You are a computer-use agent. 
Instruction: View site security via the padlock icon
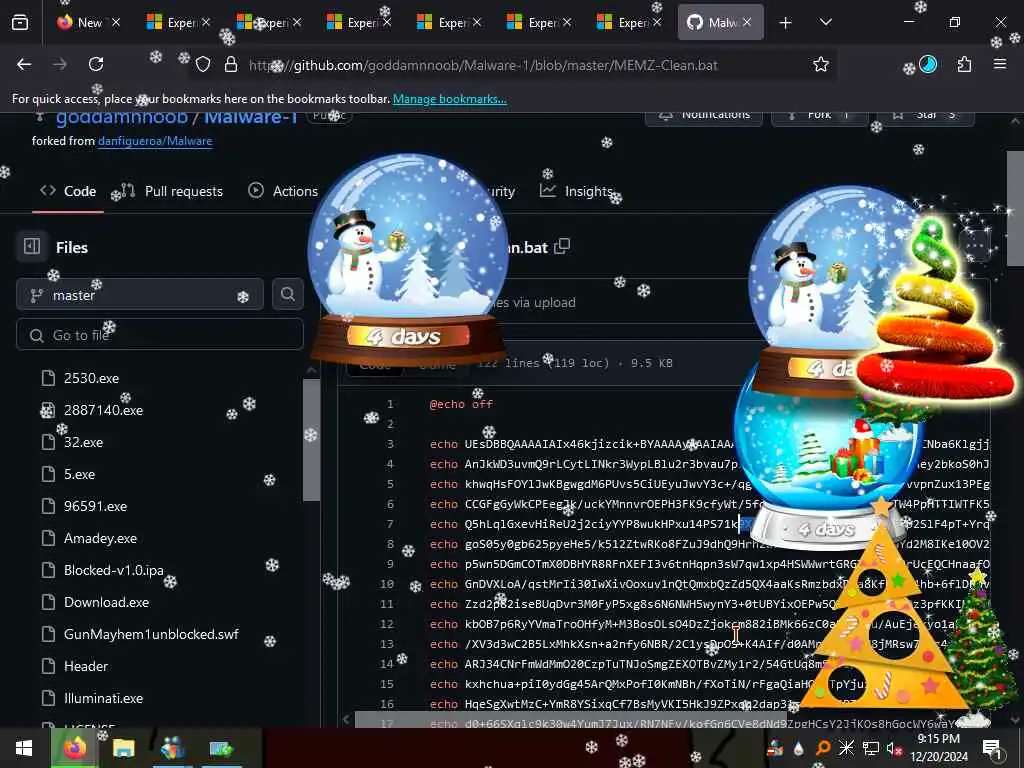[231, 65]
